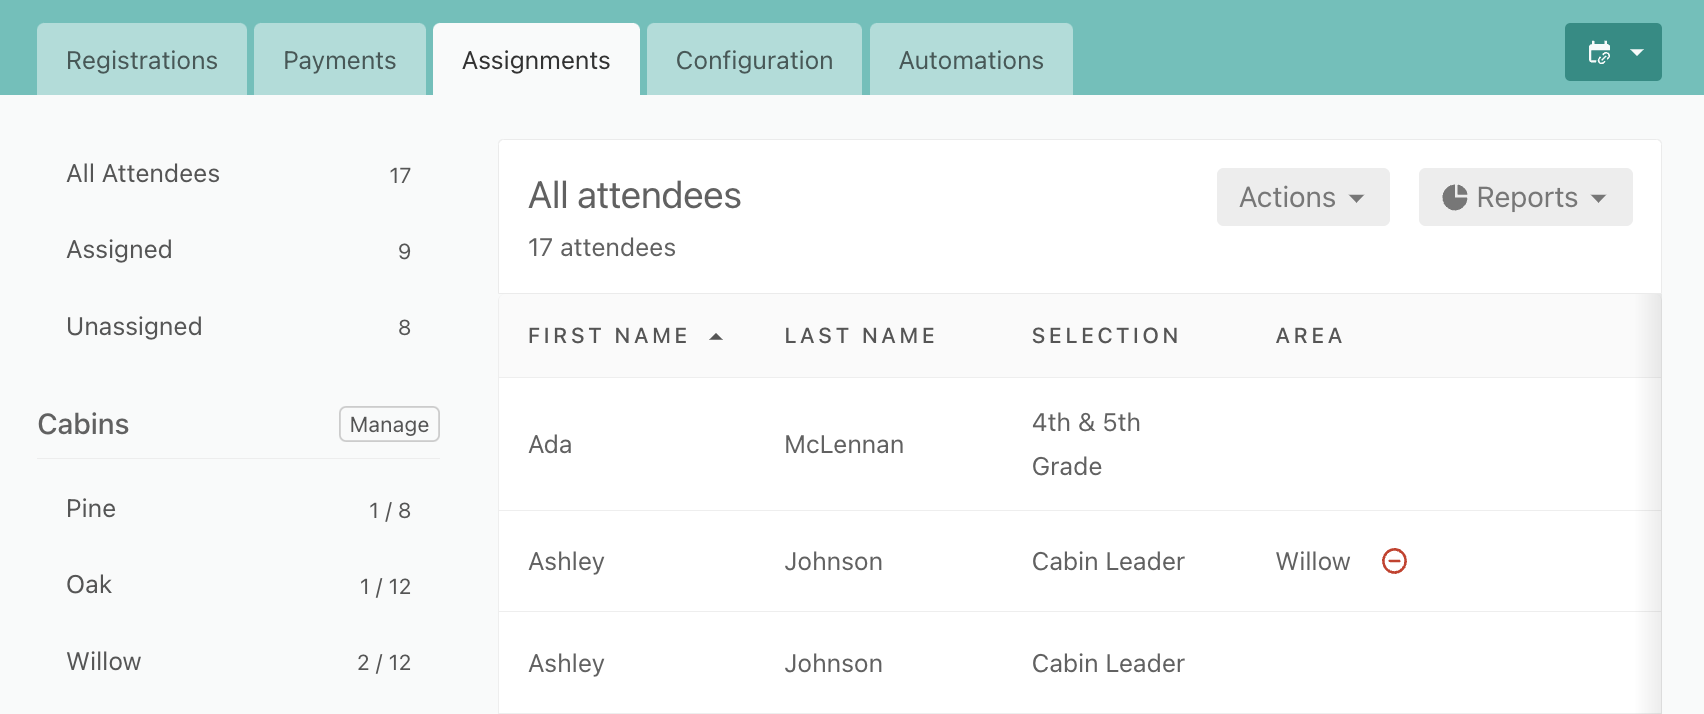The height and width of the screenshot is (714, 1704).
Task: Select the Automations tab
Action: 971,60
